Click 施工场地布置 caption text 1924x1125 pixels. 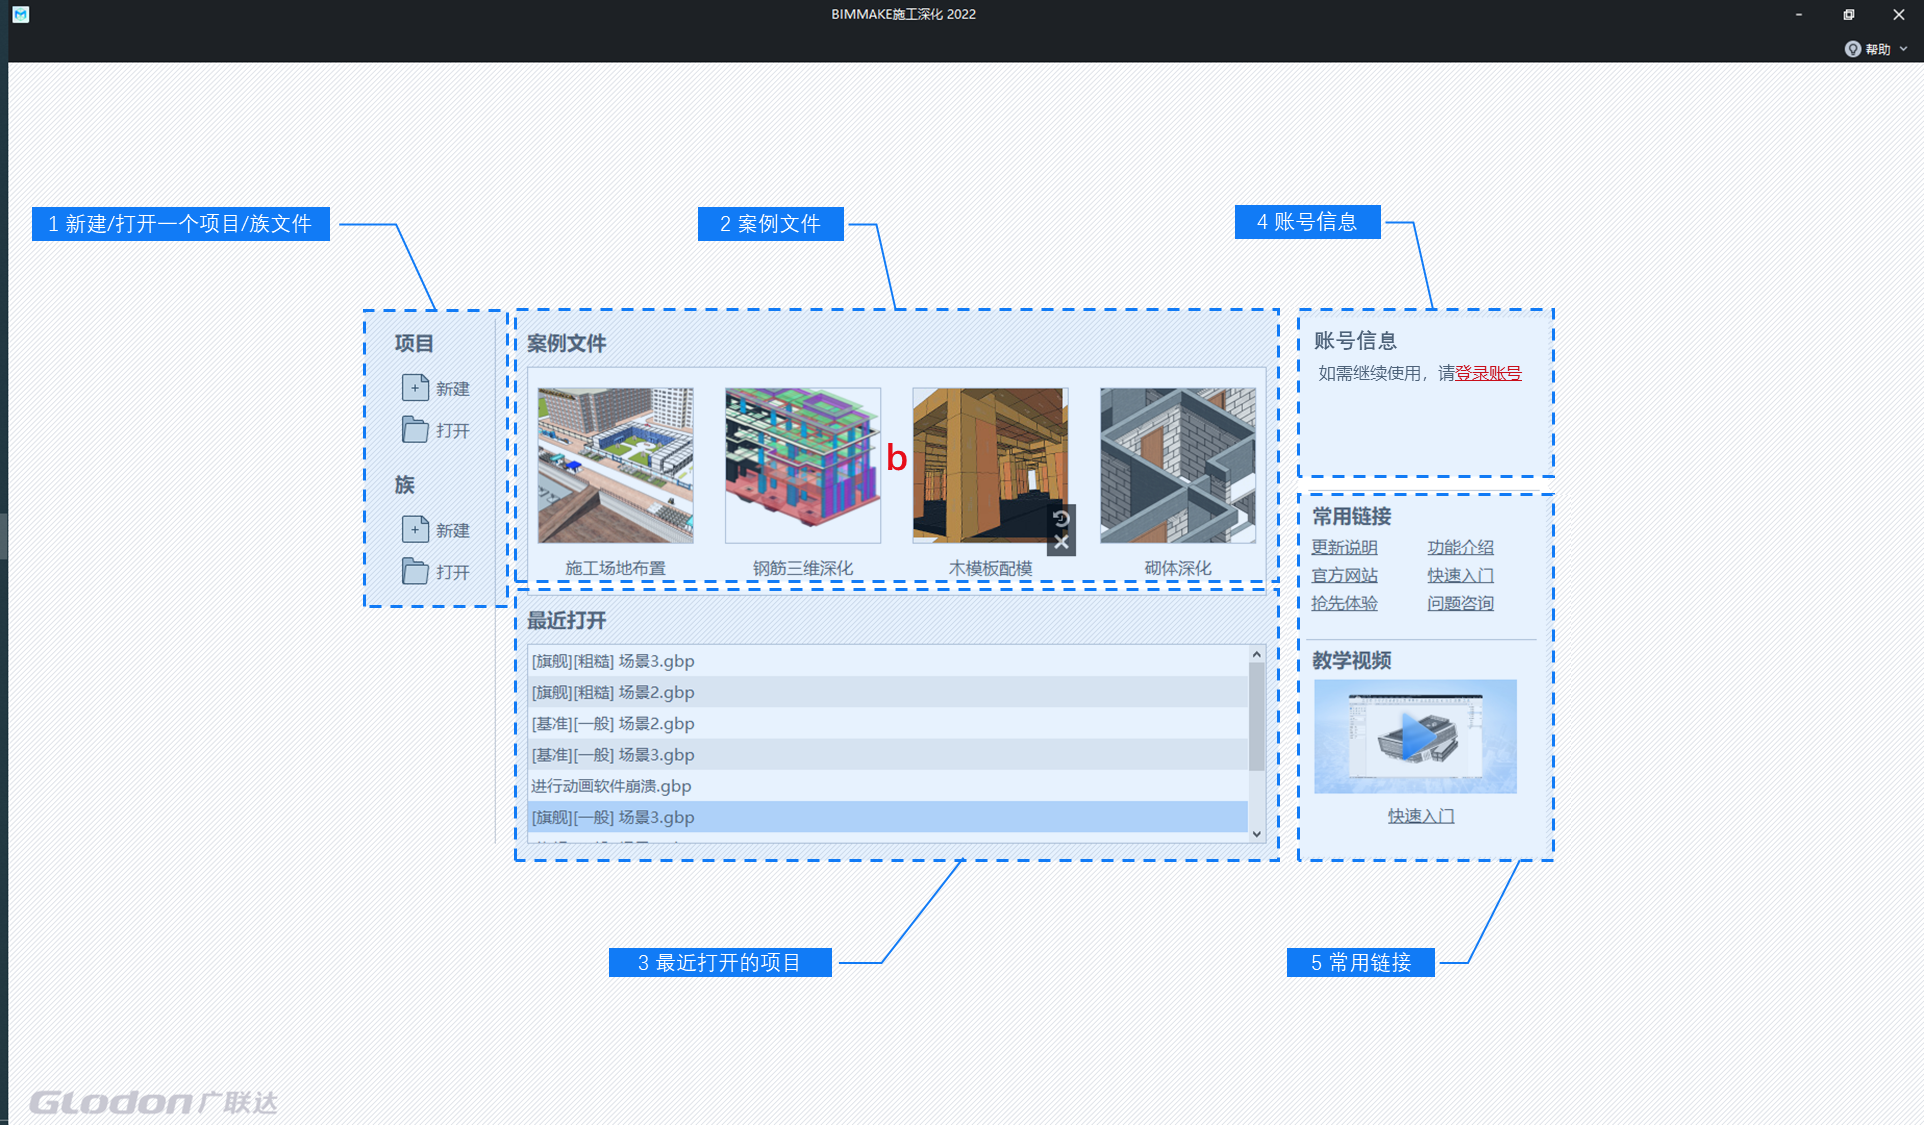click(x=615, y=567)
